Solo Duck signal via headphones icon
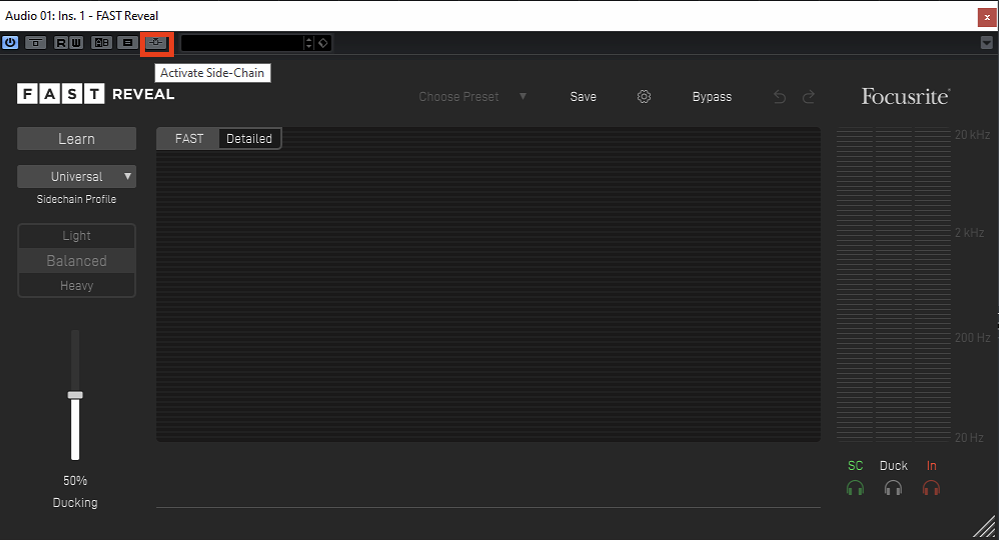 (893, 488)
